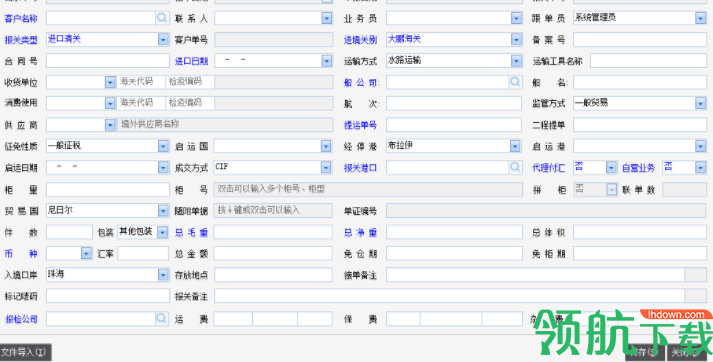Expand the 监管方式 dropdown showing 一般贸易
Screen dimensions: 713x362
click(x=700, y=103)
